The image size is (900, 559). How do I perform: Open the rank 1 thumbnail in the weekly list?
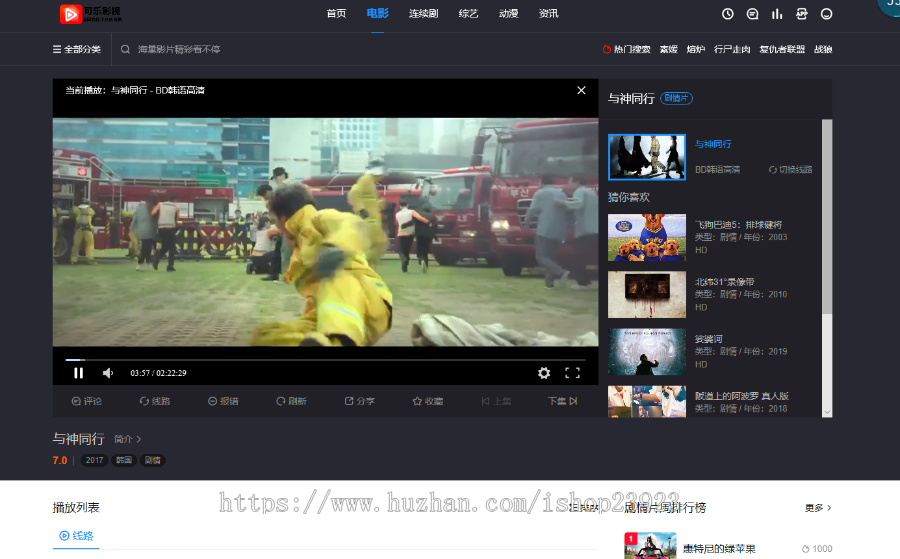650,546
